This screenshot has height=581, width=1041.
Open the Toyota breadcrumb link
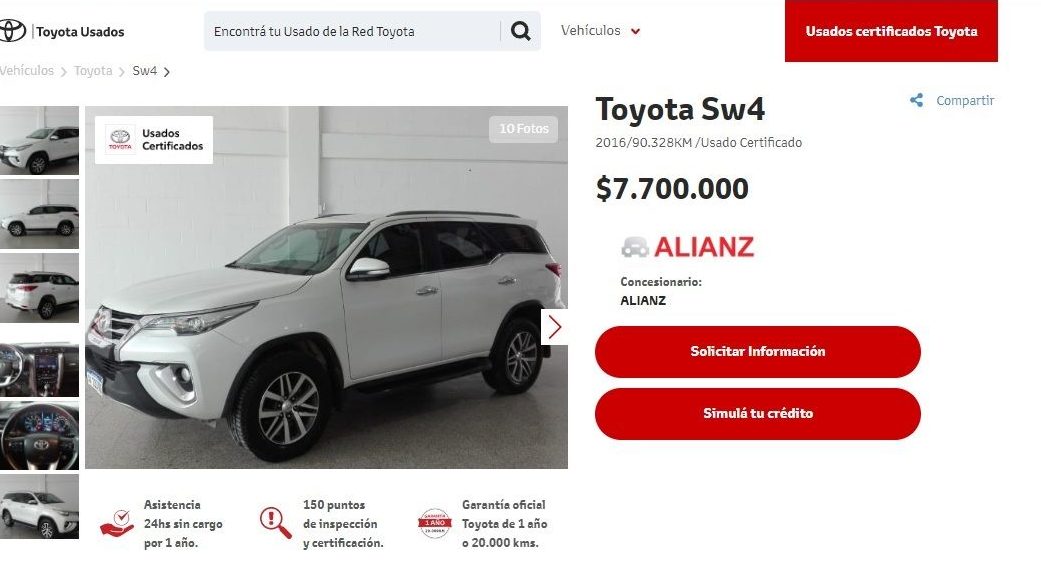pyautogui.click(x=93, y=70)
